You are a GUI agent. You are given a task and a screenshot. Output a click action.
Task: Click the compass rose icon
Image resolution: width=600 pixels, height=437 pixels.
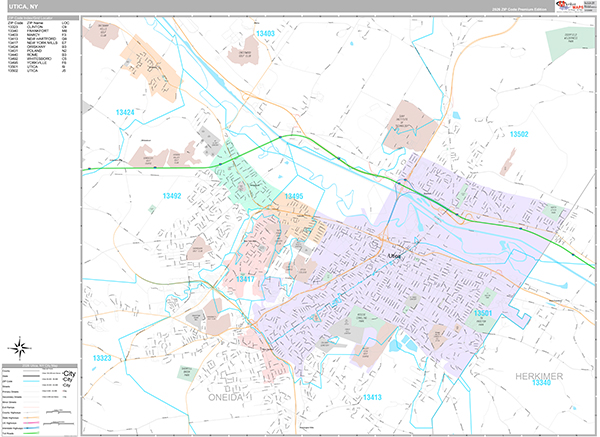click(19, 349)
